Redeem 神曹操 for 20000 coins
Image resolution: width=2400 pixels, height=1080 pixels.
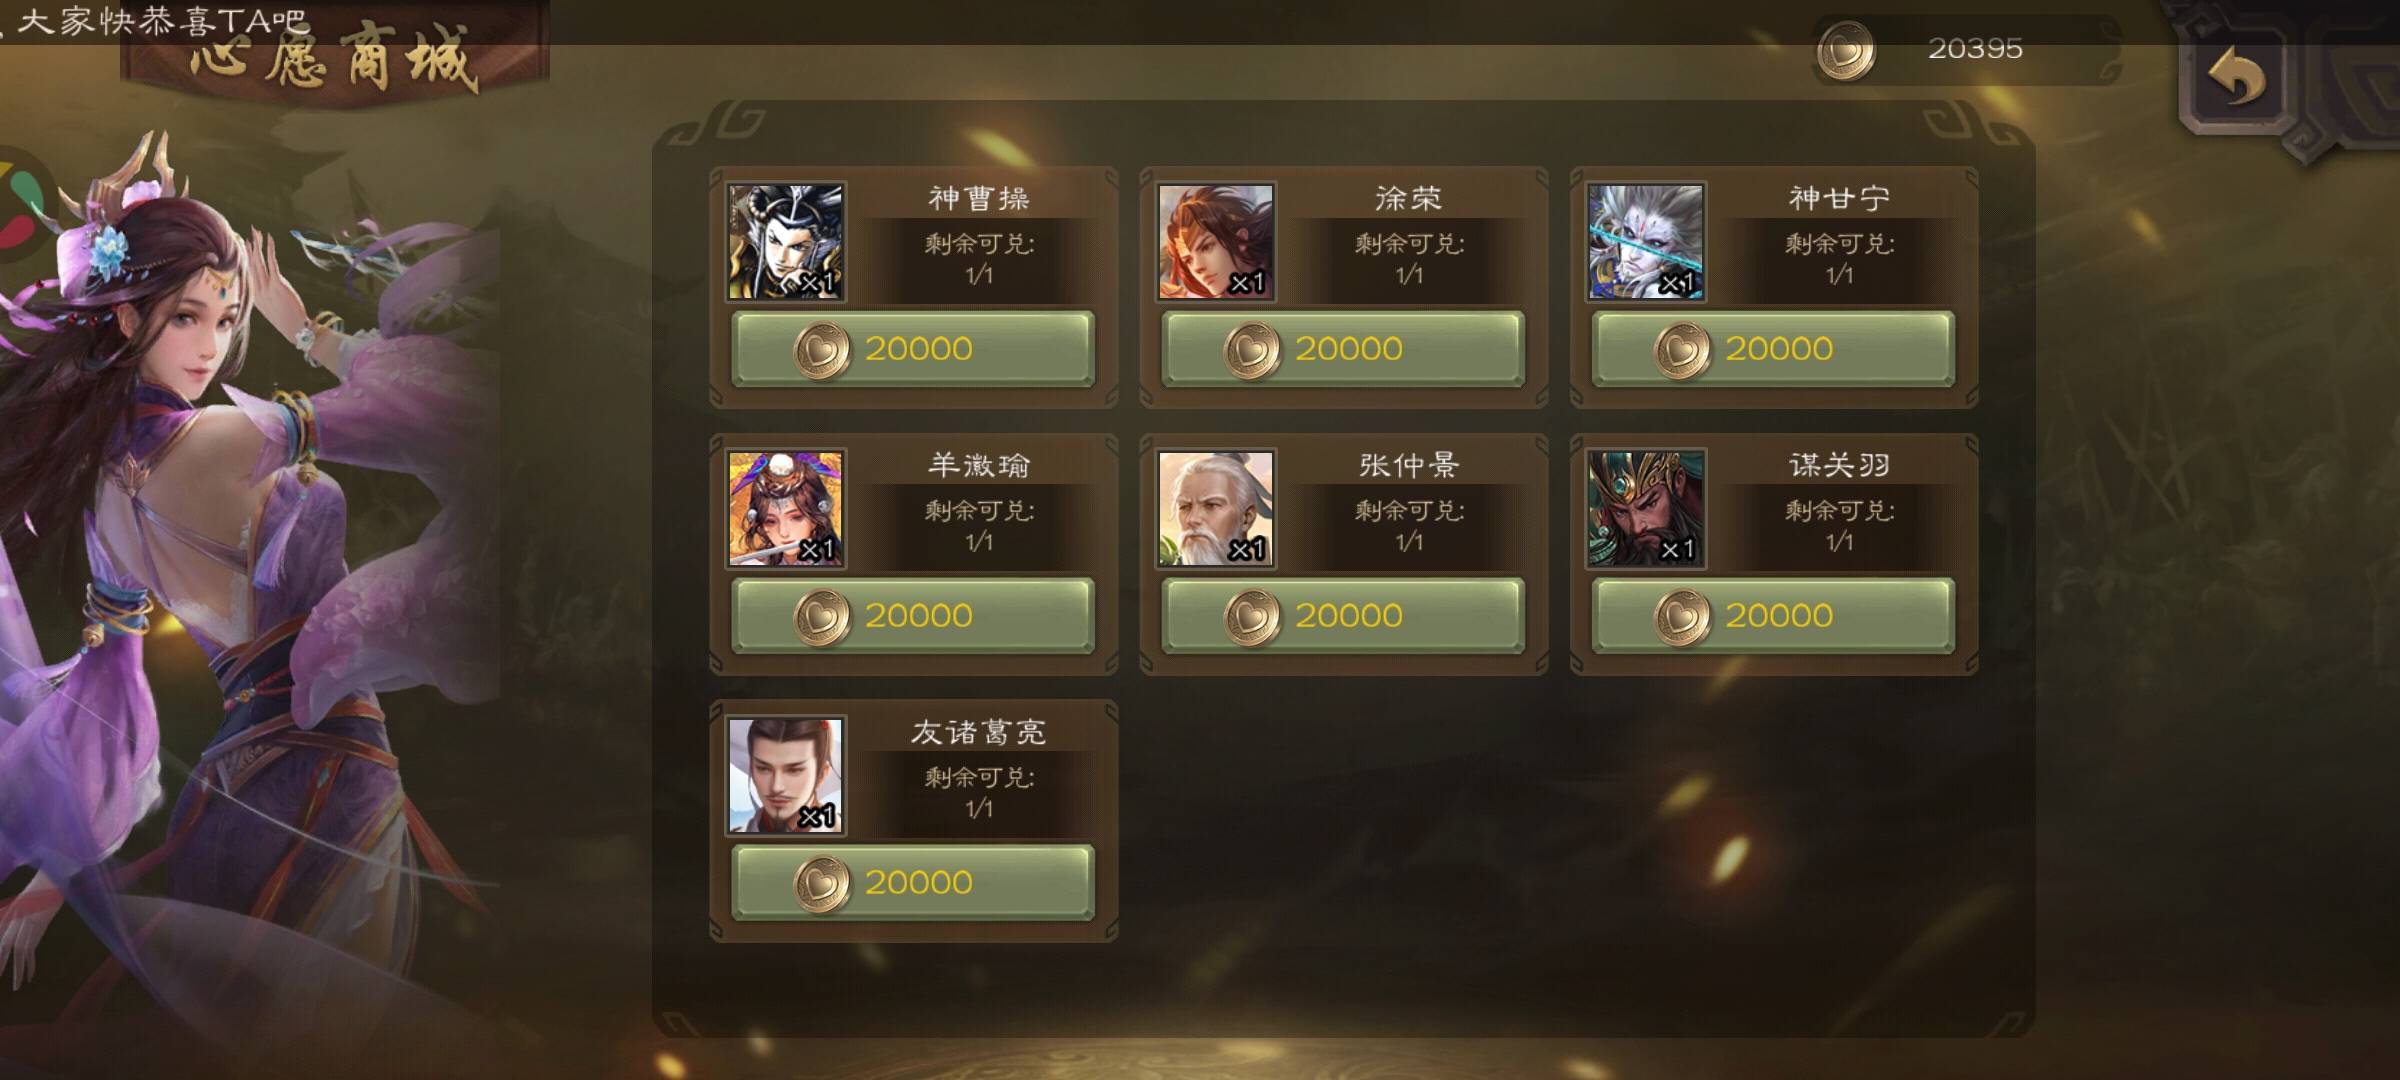pyautogui.click(x=913, y=349)
